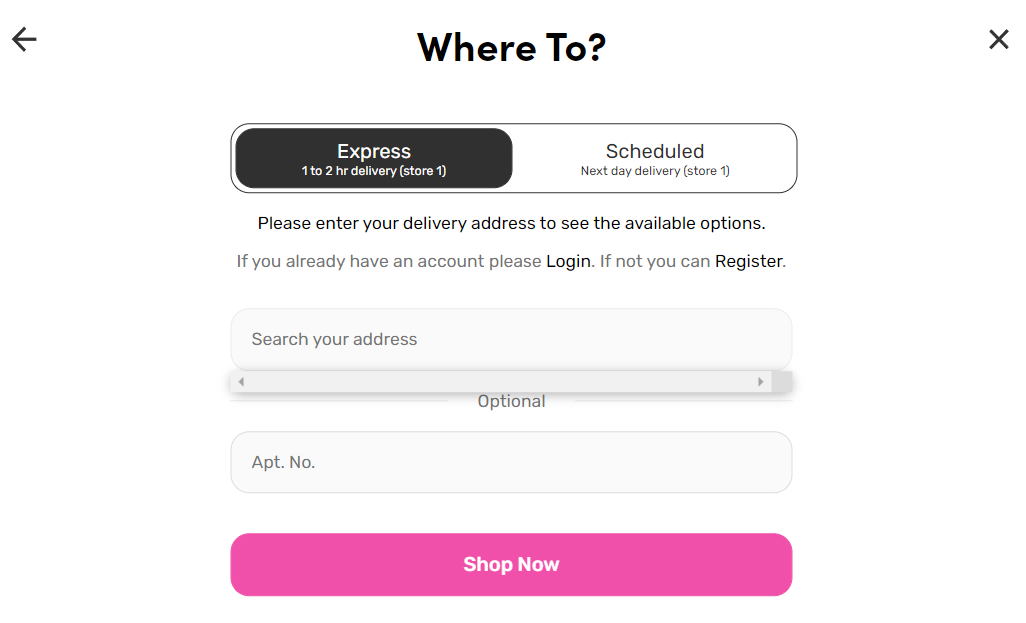
Task: Click the scrollbar corner box
Action: pyautogui.click(x=783, y=382)
